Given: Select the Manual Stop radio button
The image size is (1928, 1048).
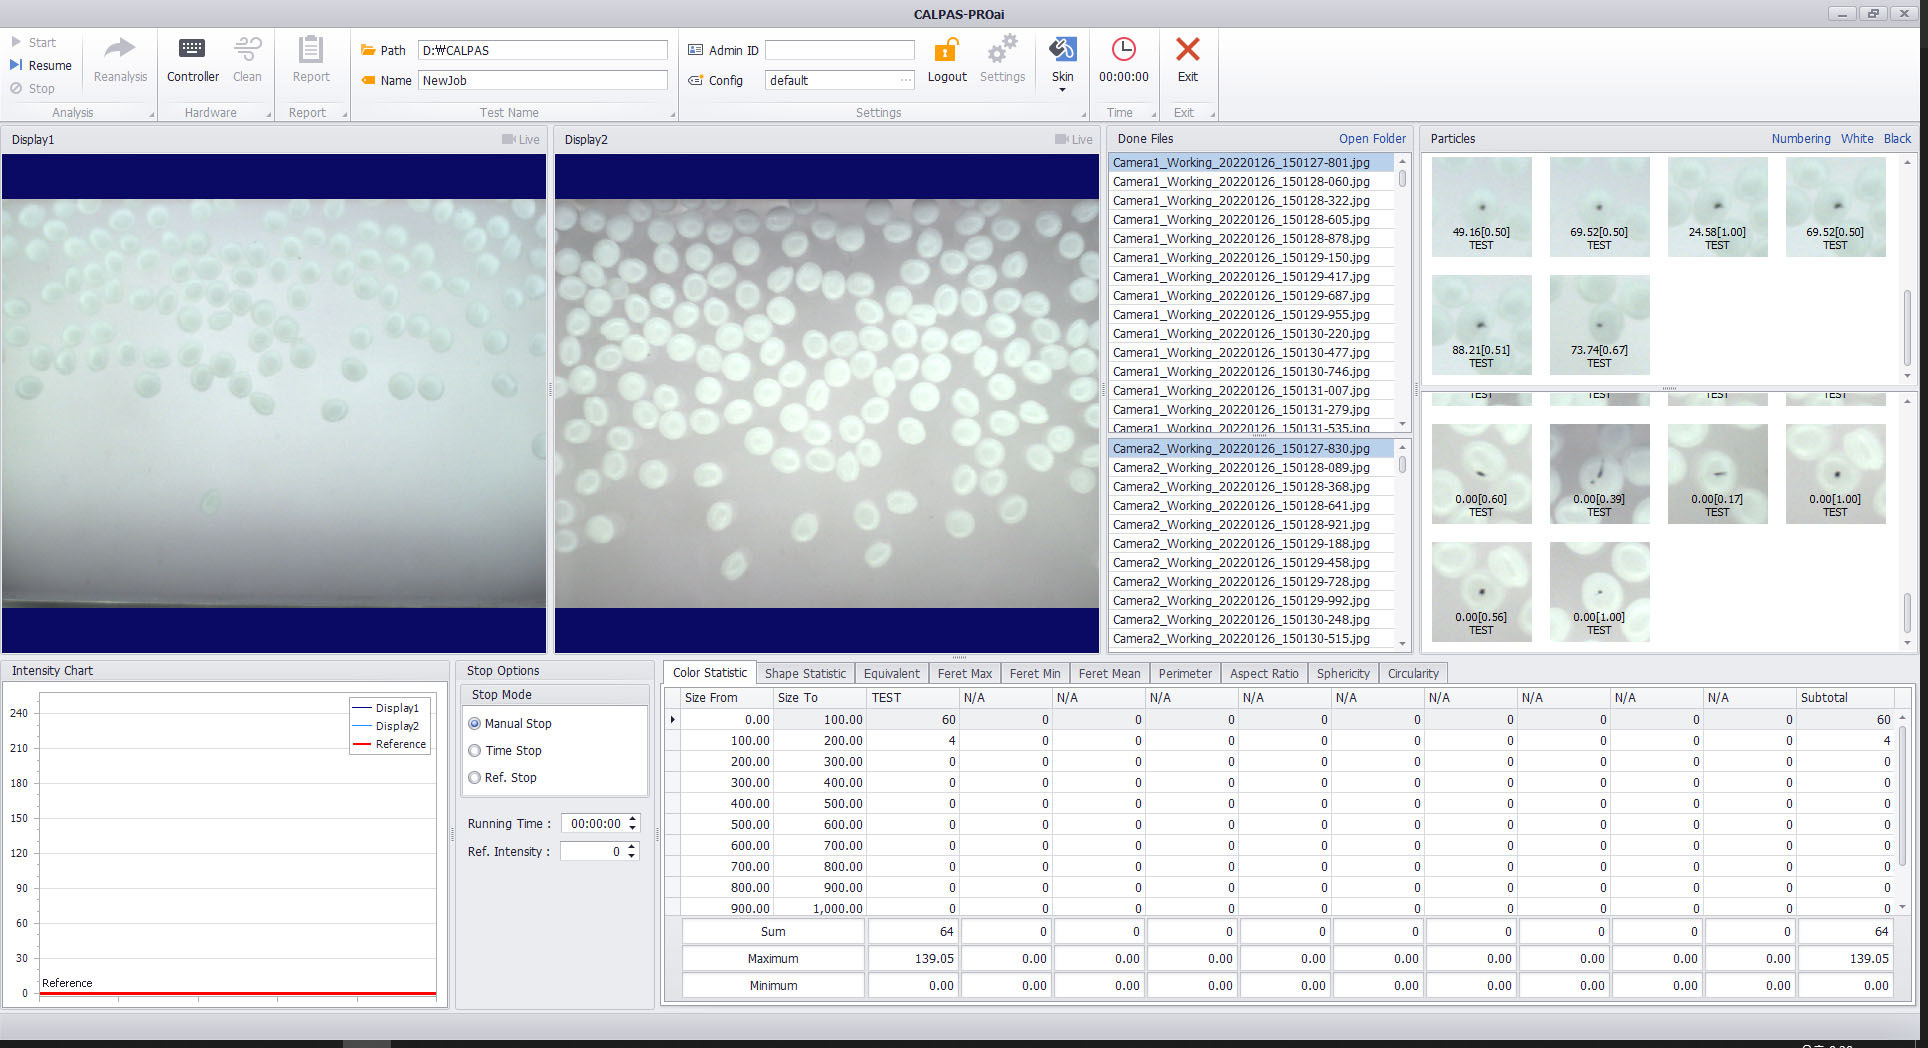Looking at the screenshot, I should 475,723.
